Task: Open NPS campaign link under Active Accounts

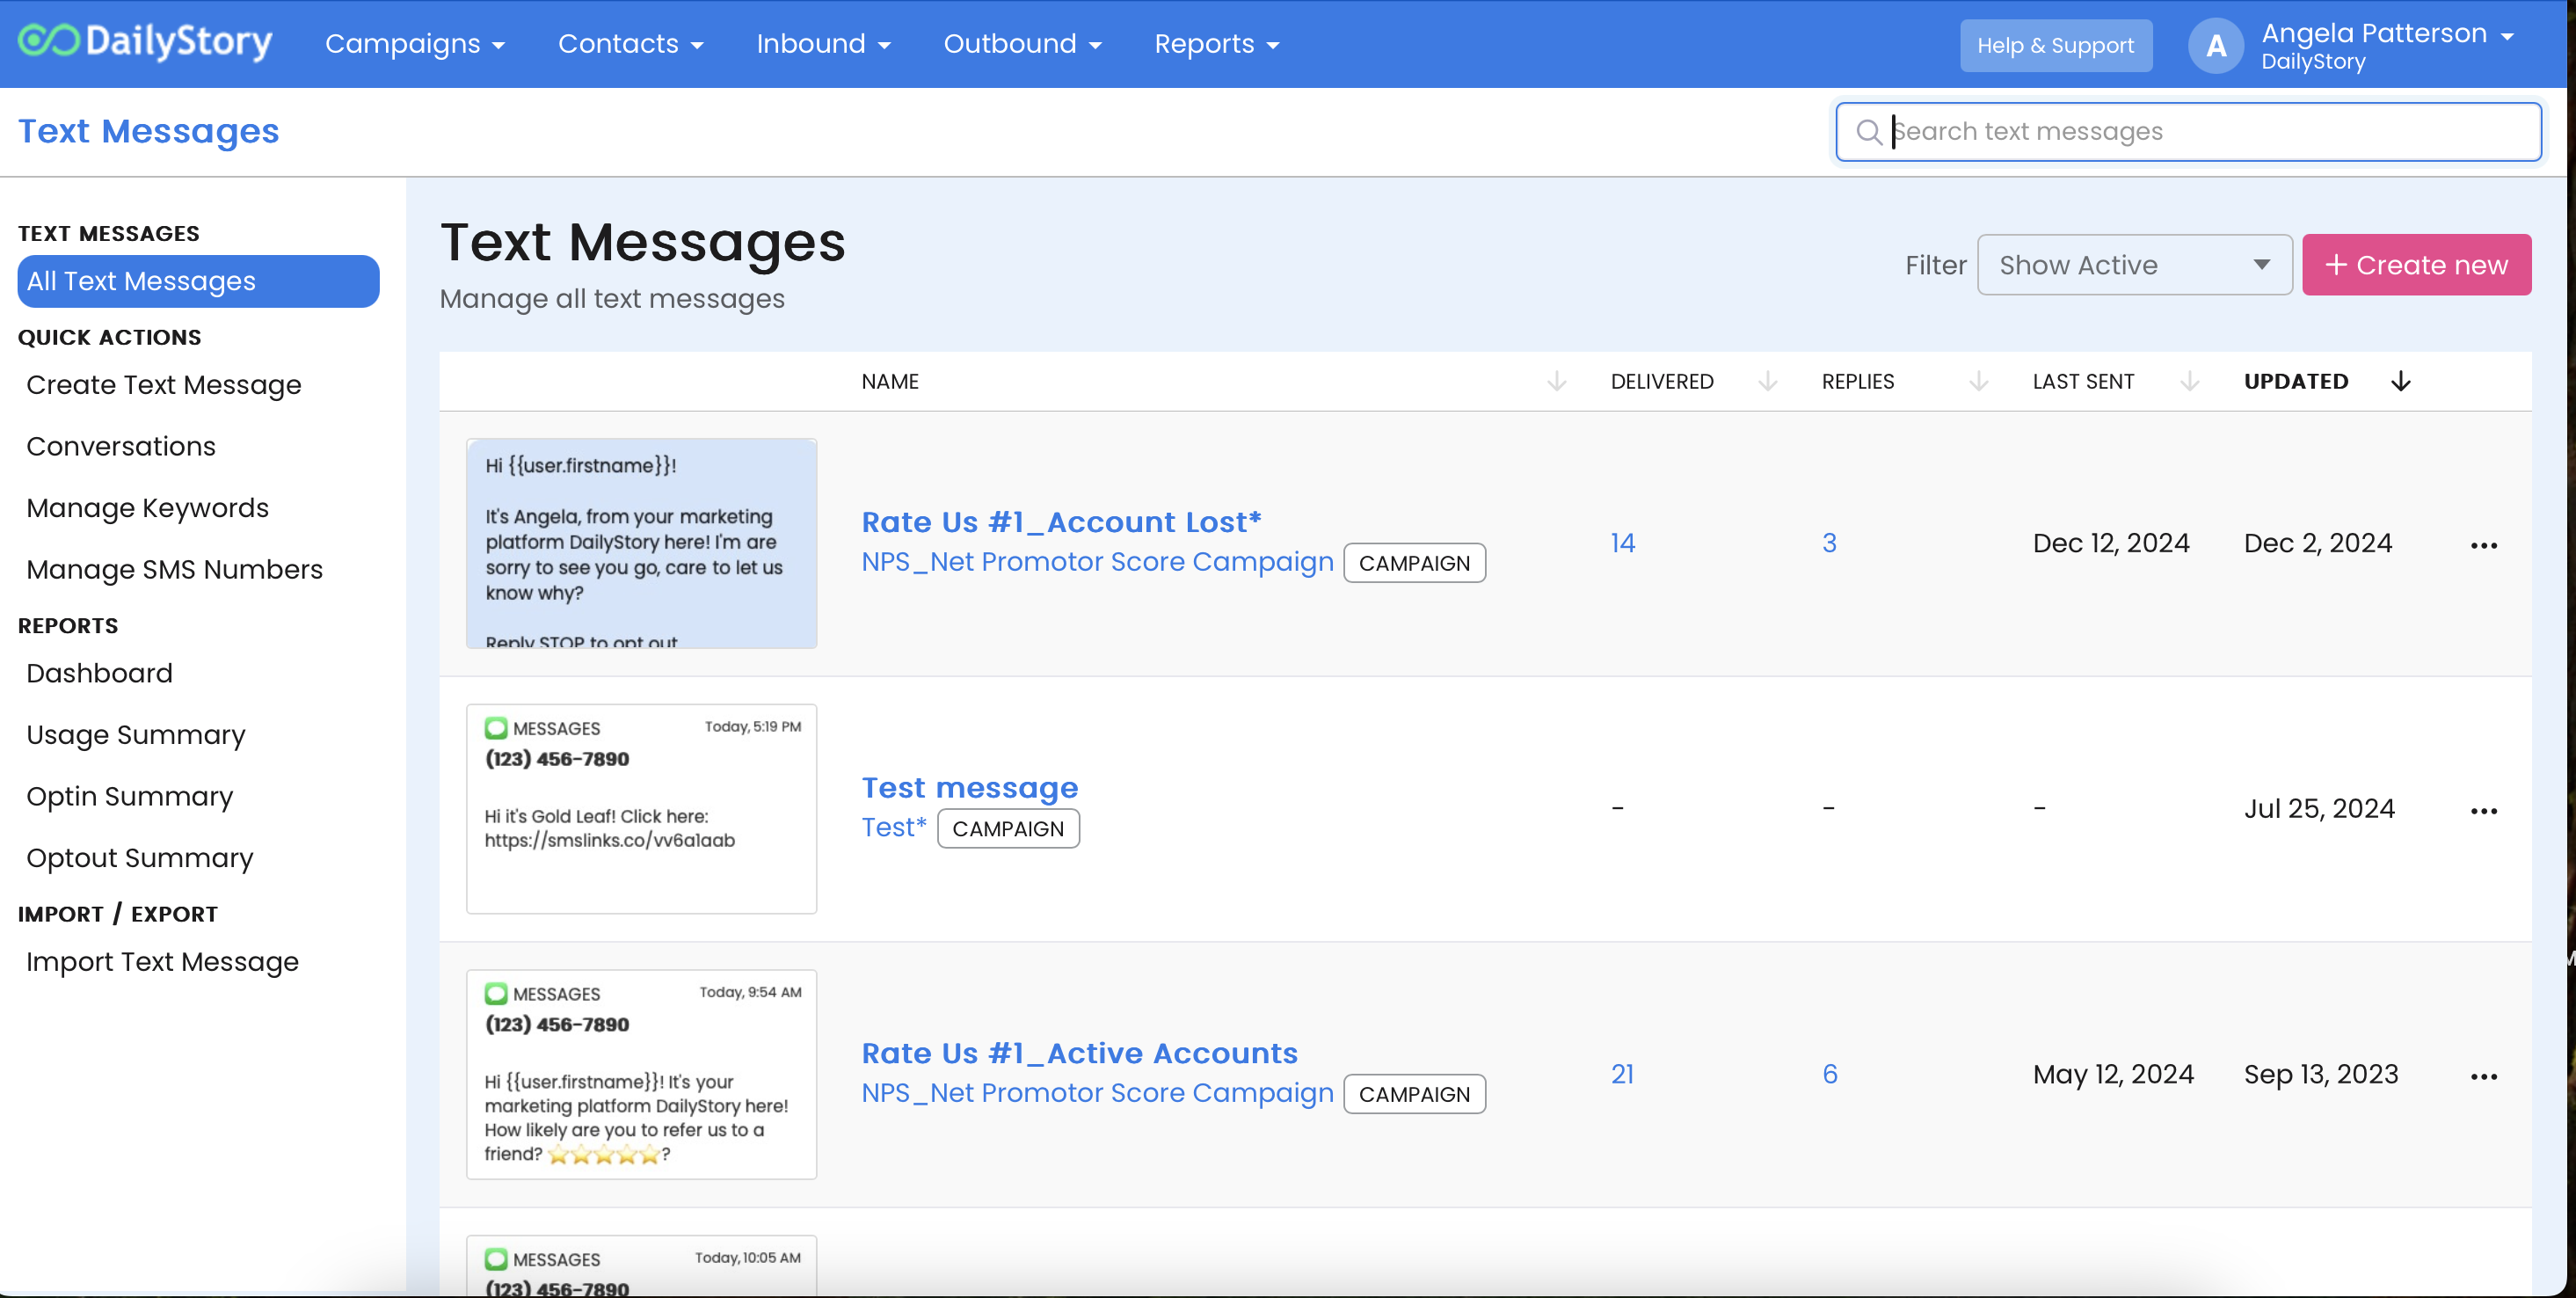Action: (1097, 1093)
